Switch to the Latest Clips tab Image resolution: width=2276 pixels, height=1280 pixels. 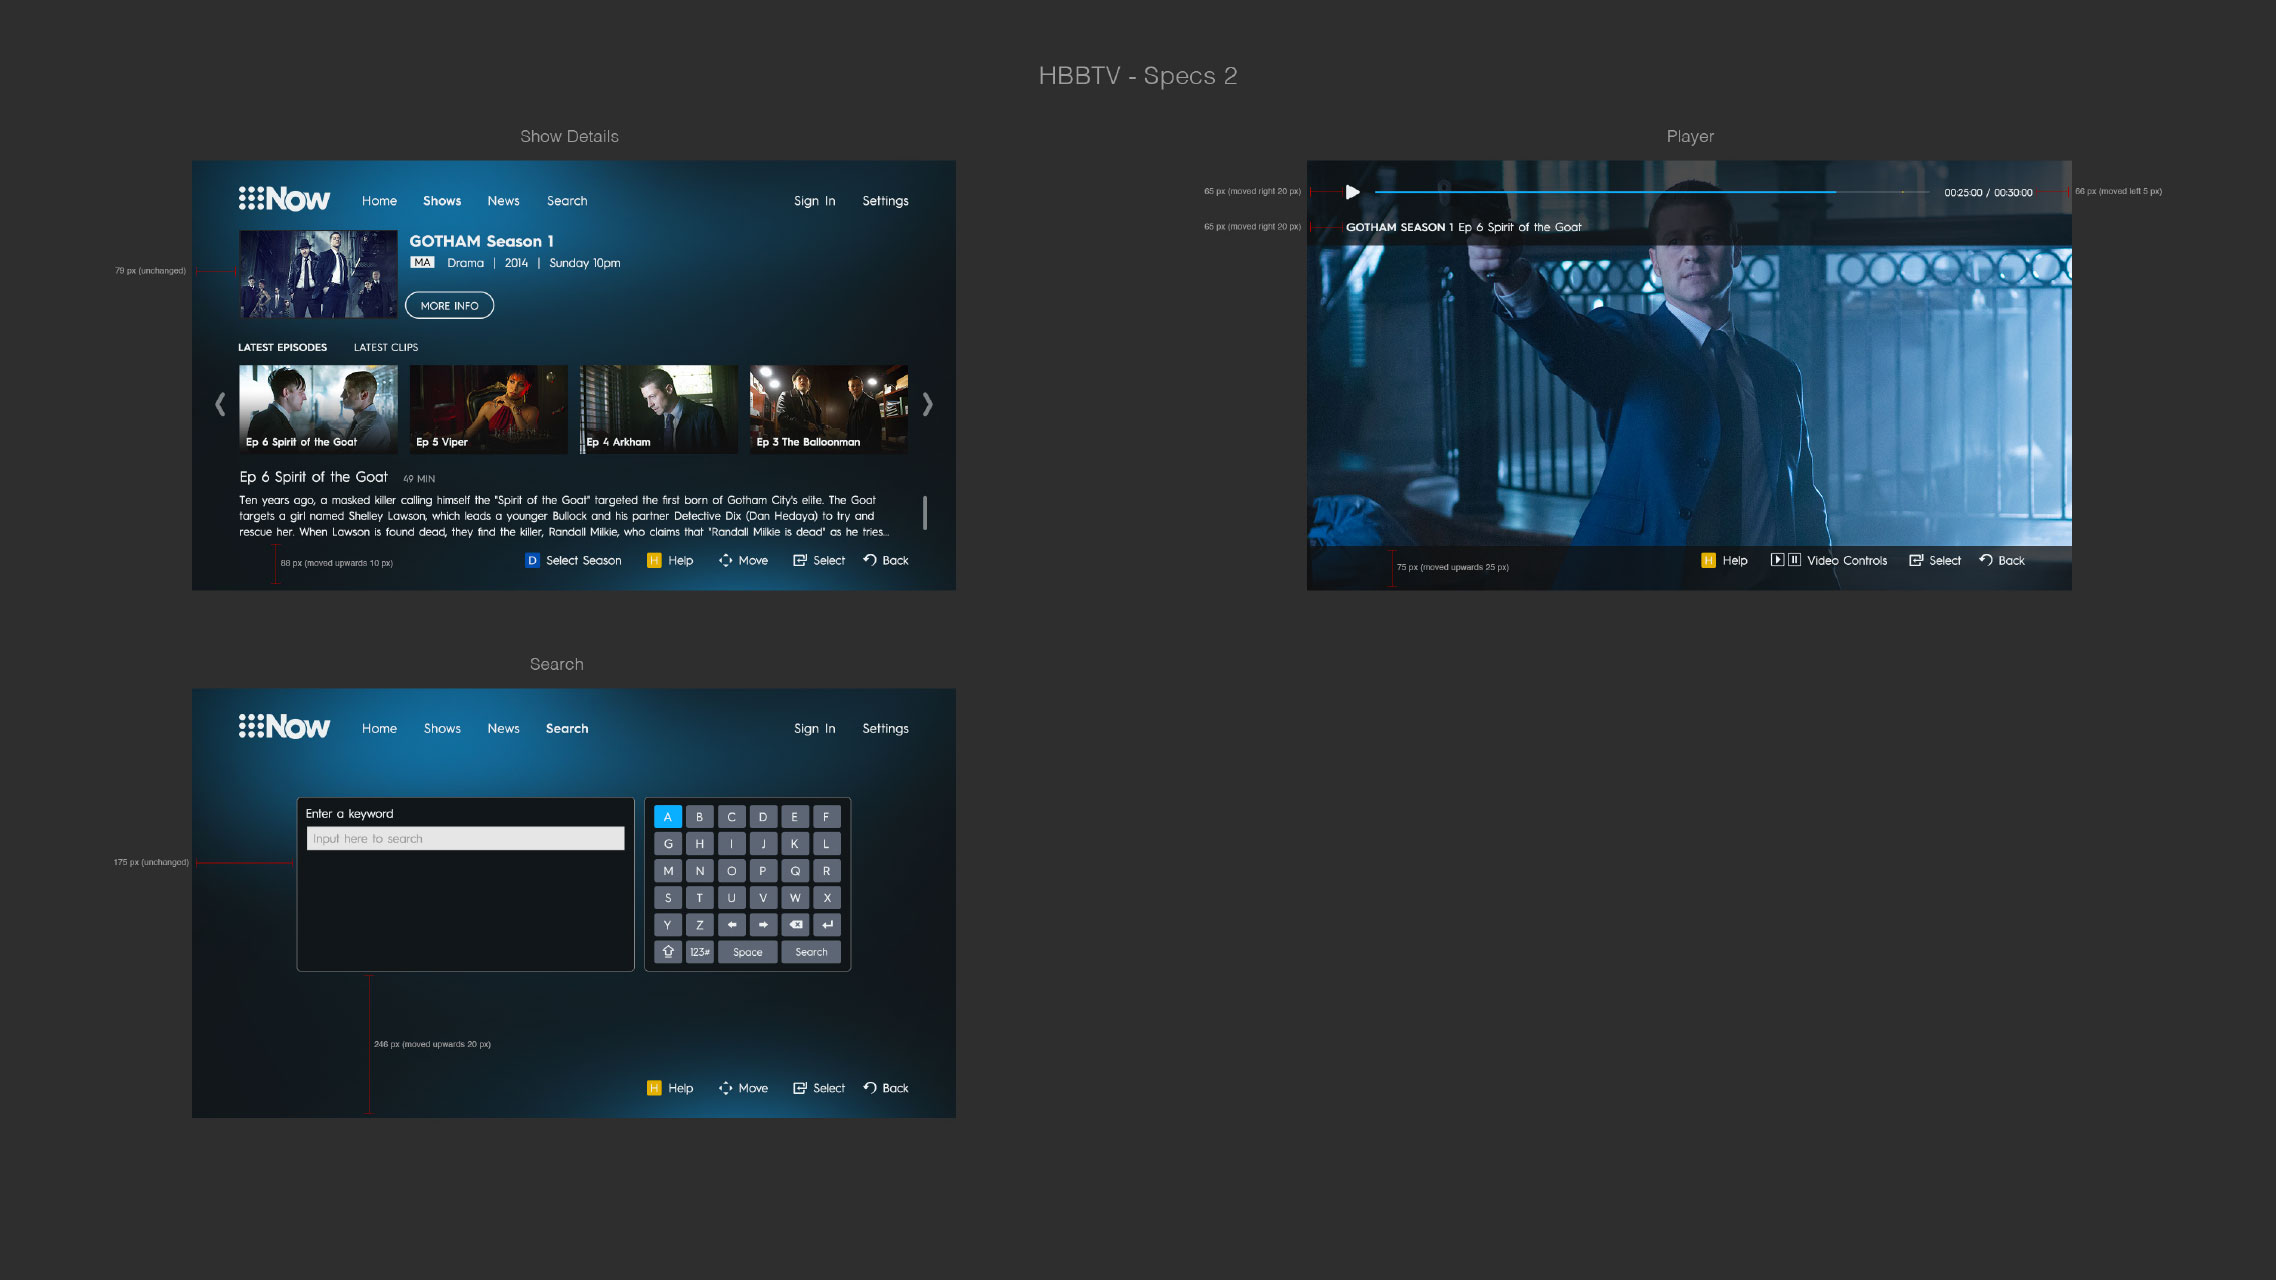(x=386, y=348)
